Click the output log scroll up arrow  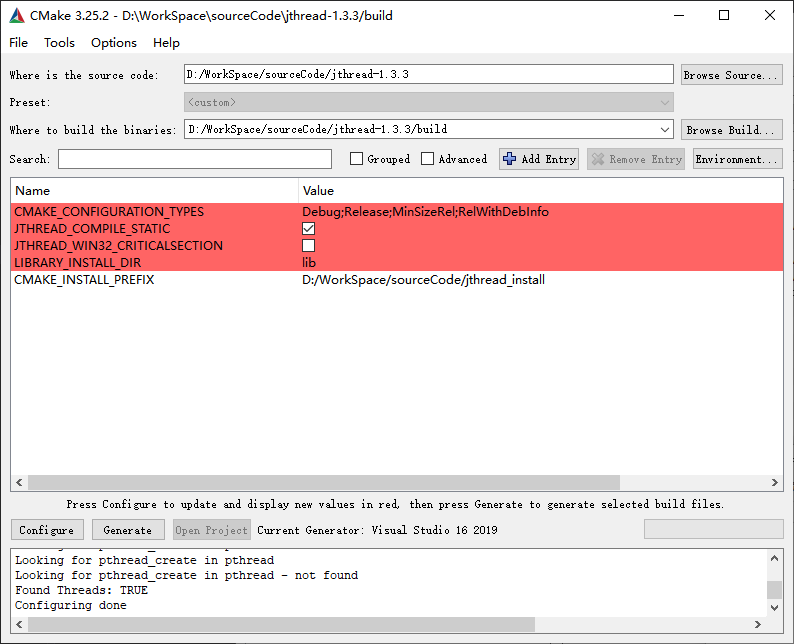(774, 558)
